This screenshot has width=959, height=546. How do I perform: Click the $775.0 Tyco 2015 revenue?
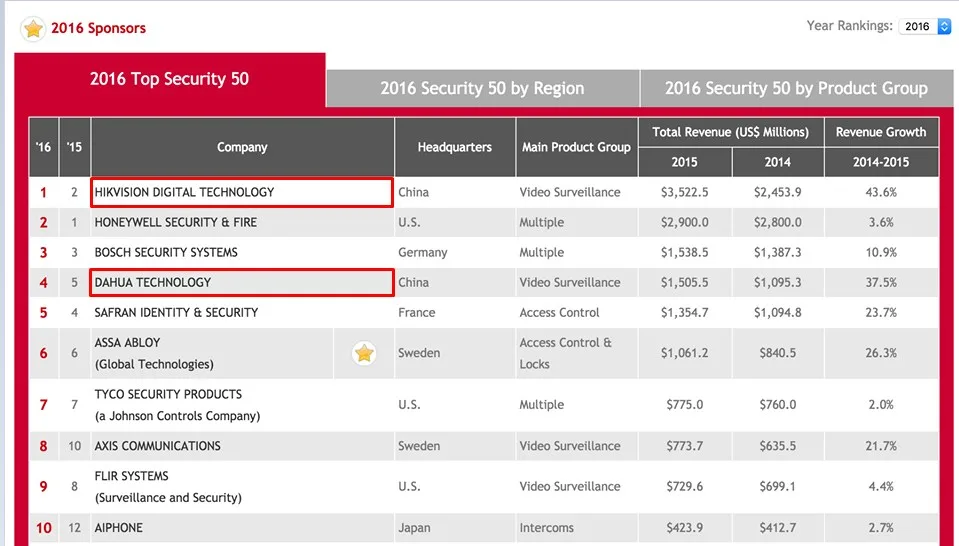pyautogui.click(x=684, y=405)
